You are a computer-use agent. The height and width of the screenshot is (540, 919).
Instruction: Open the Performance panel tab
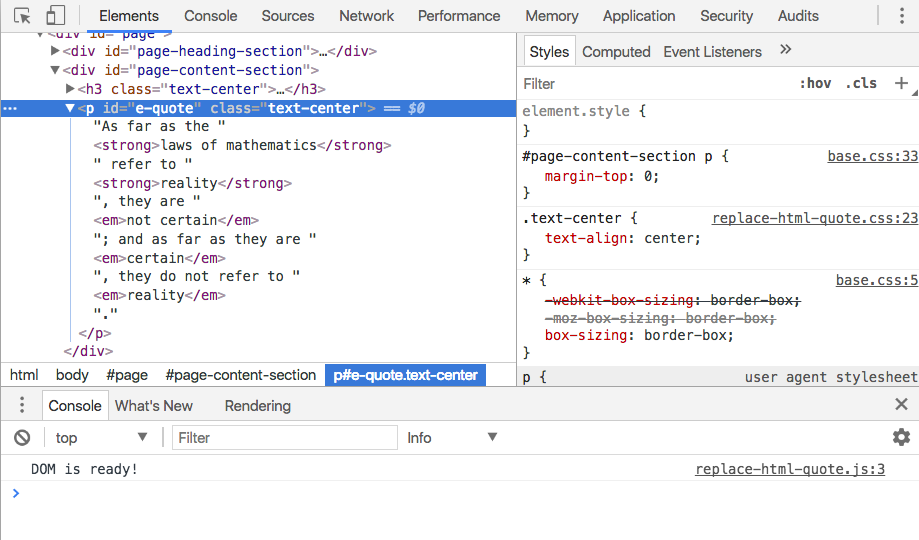[459, 16]
